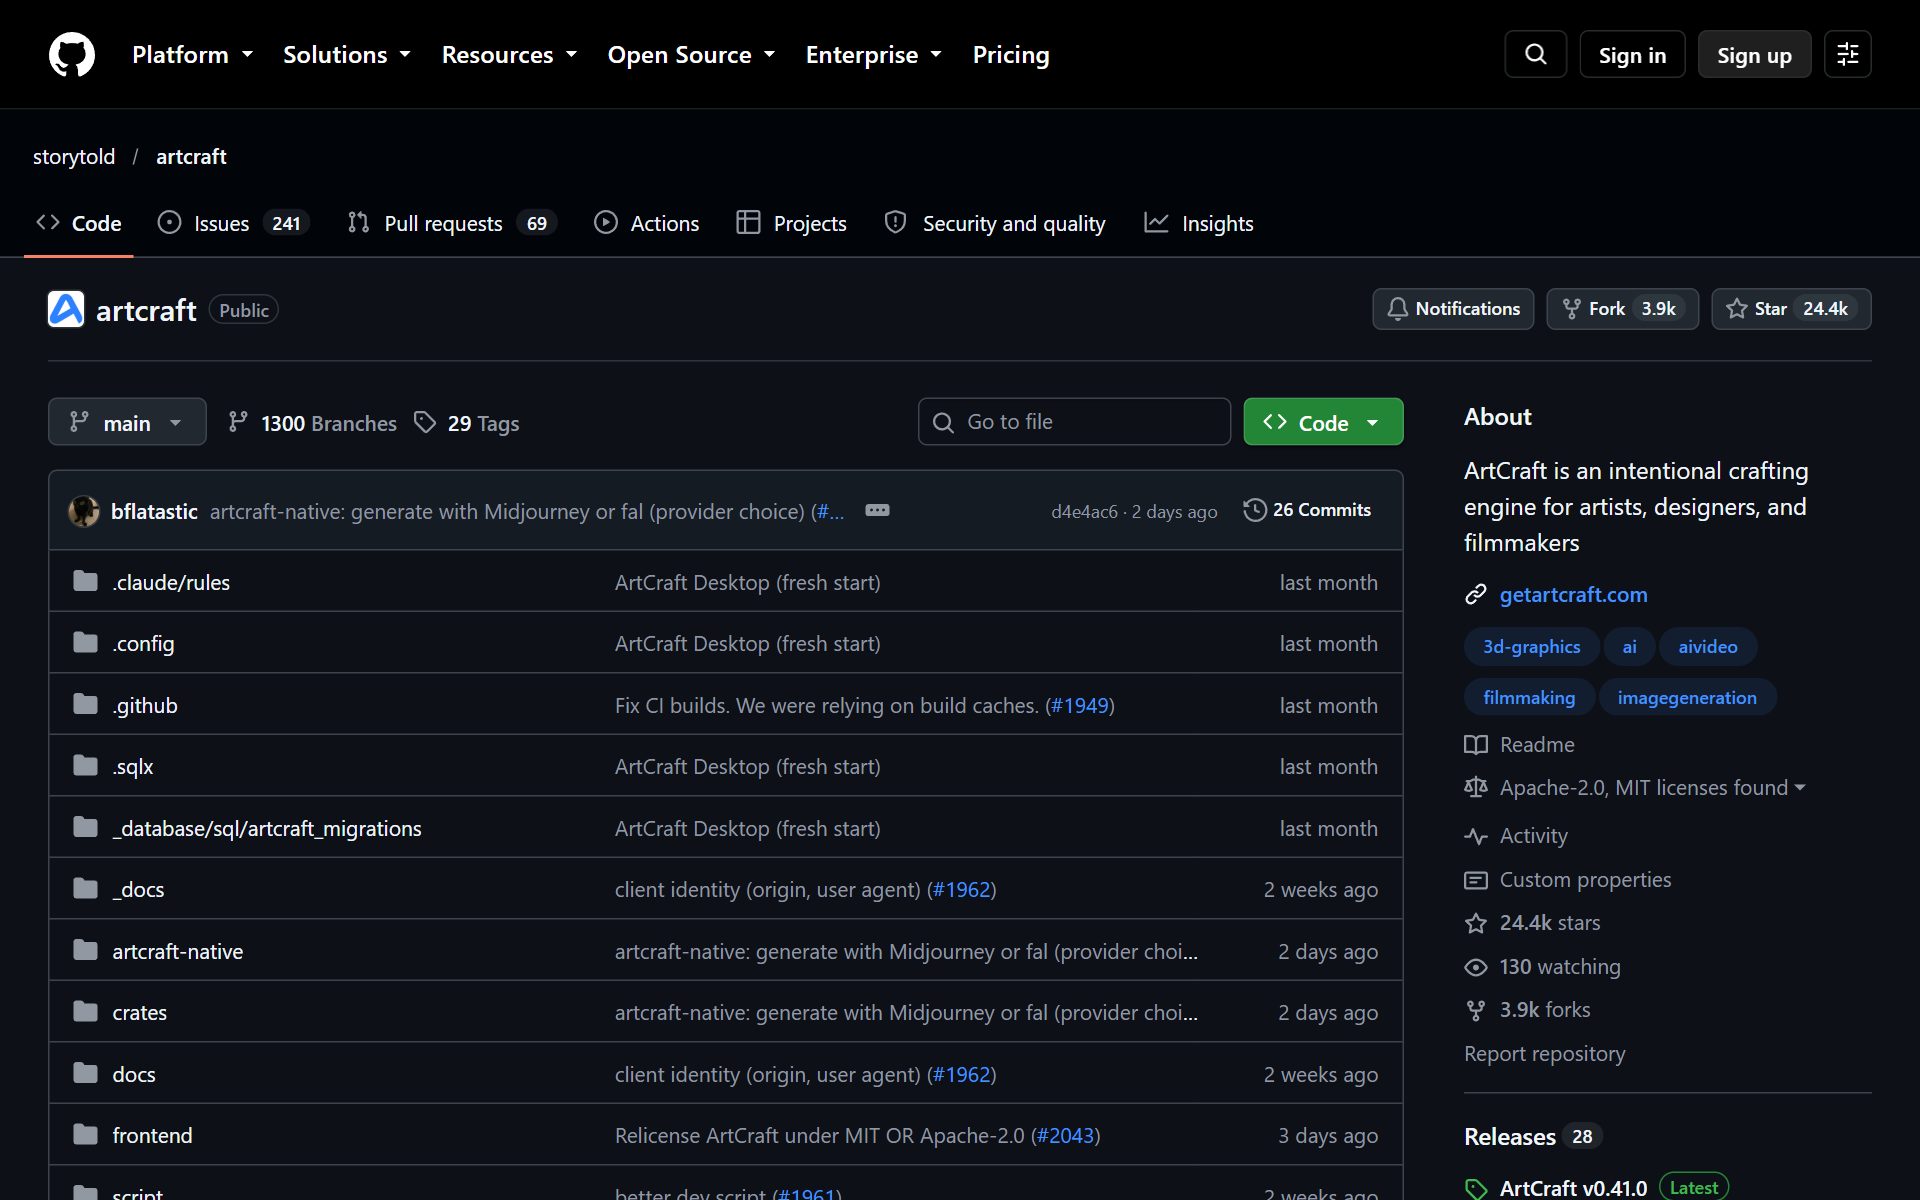Click the link icon beside getartcraft.com
The height and width of the screenshot is (1200, 1920).
[x=1475, y=594]
